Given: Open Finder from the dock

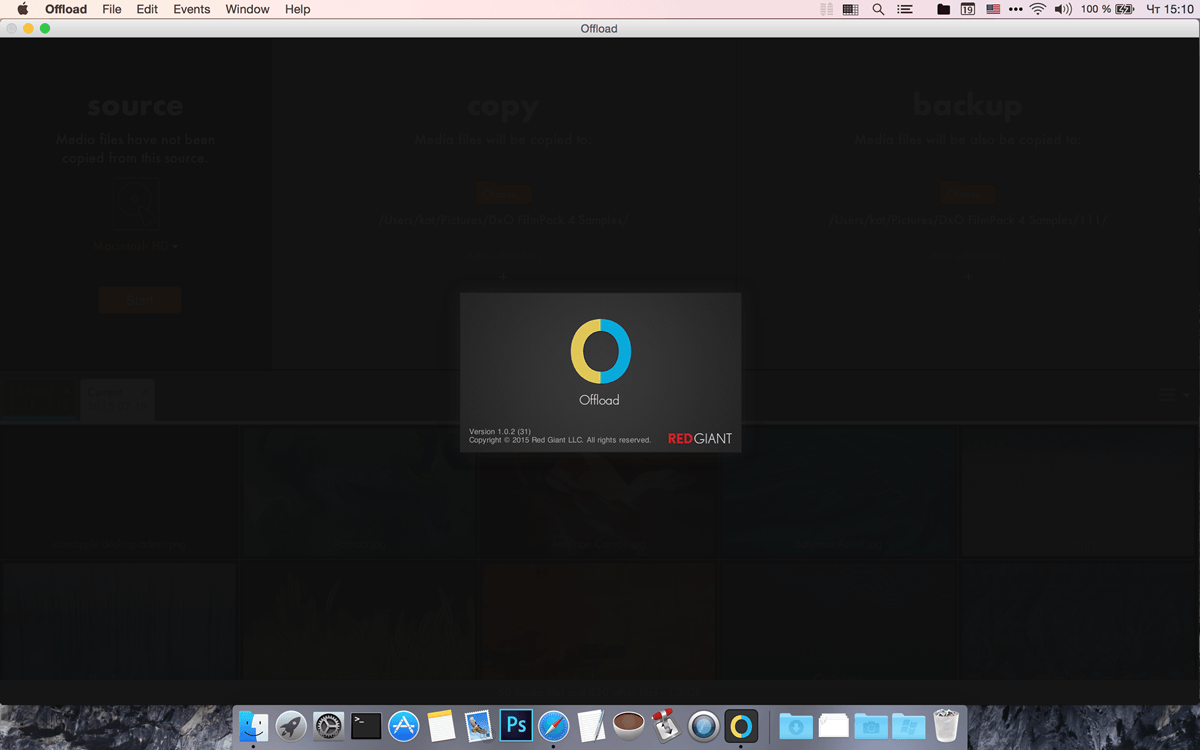Looking at the screenshot, I should click(254, 725).
